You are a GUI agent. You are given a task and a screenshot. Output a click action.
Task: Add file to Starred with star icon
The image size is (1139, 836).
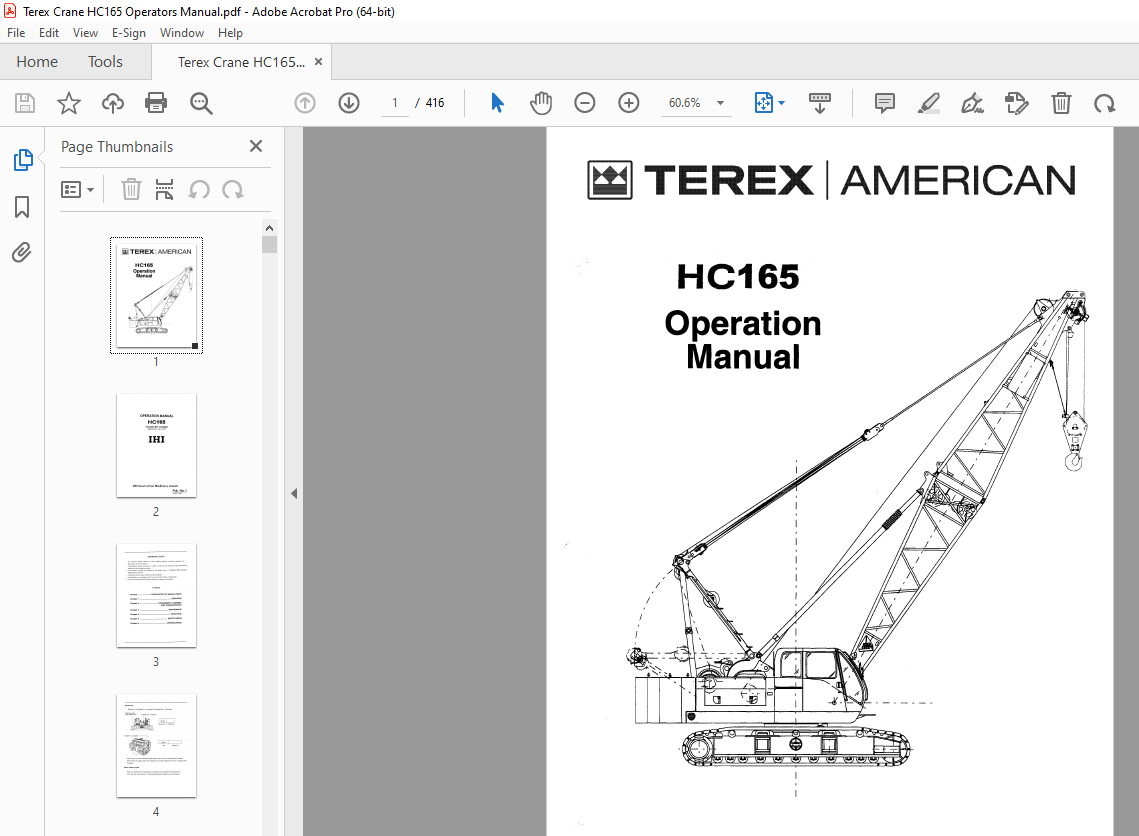click(x=69, y=103)
